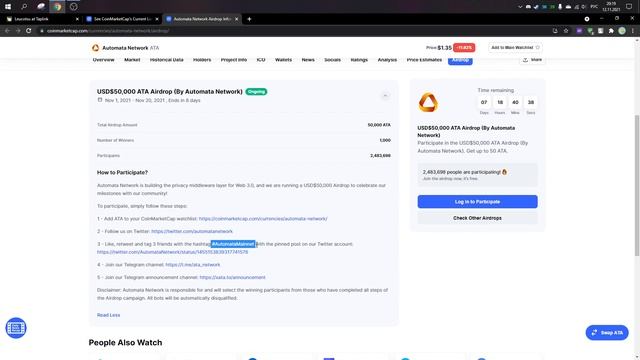Close the See CoinMarketCap's Current tab
The height and width of the screenshot is (360, 640).
point(157,19)
